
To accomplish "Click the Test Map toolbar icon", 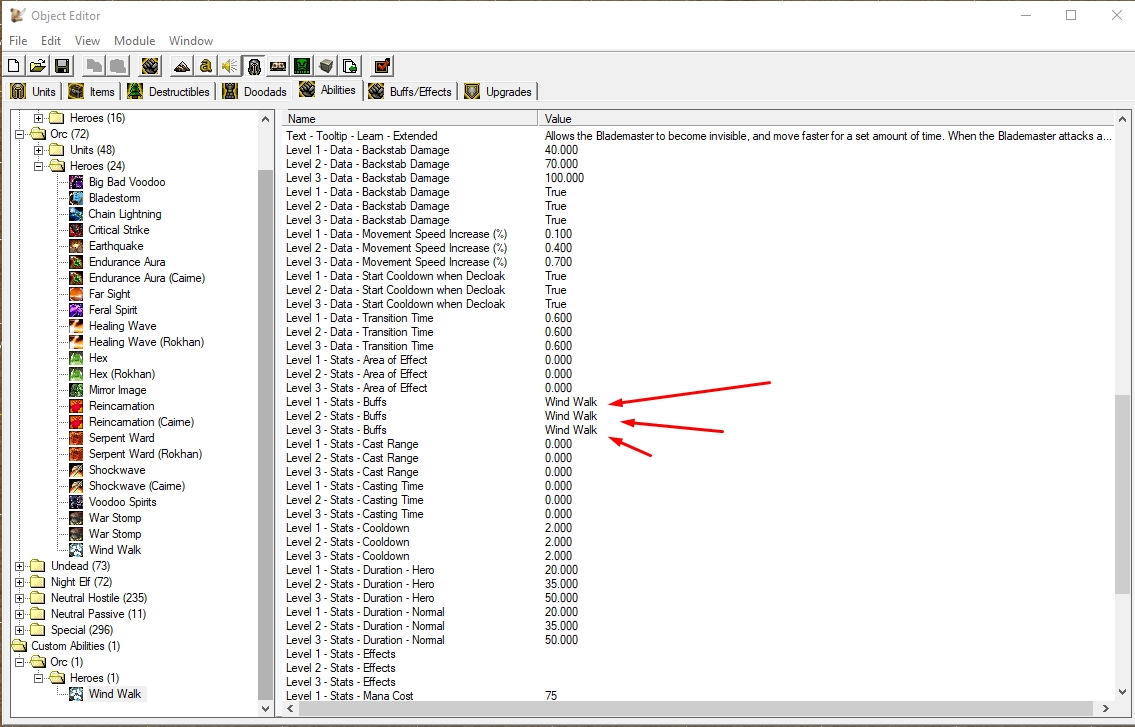I will [x=382, y=66].
